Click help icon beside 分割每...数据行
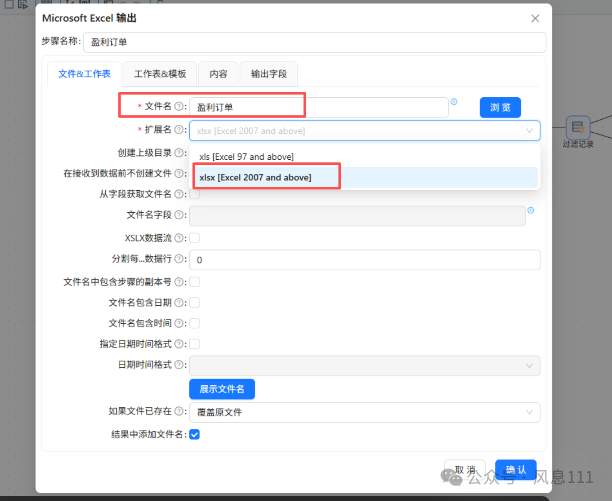Viewport: 612px width, 501px height. click(178, 259)
